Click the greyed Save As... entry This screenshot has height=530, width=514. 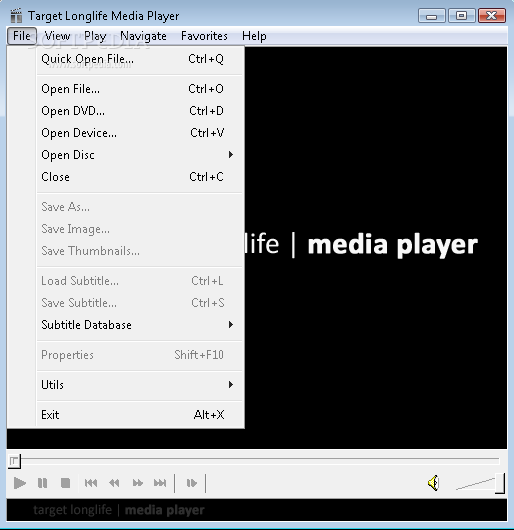140,207
